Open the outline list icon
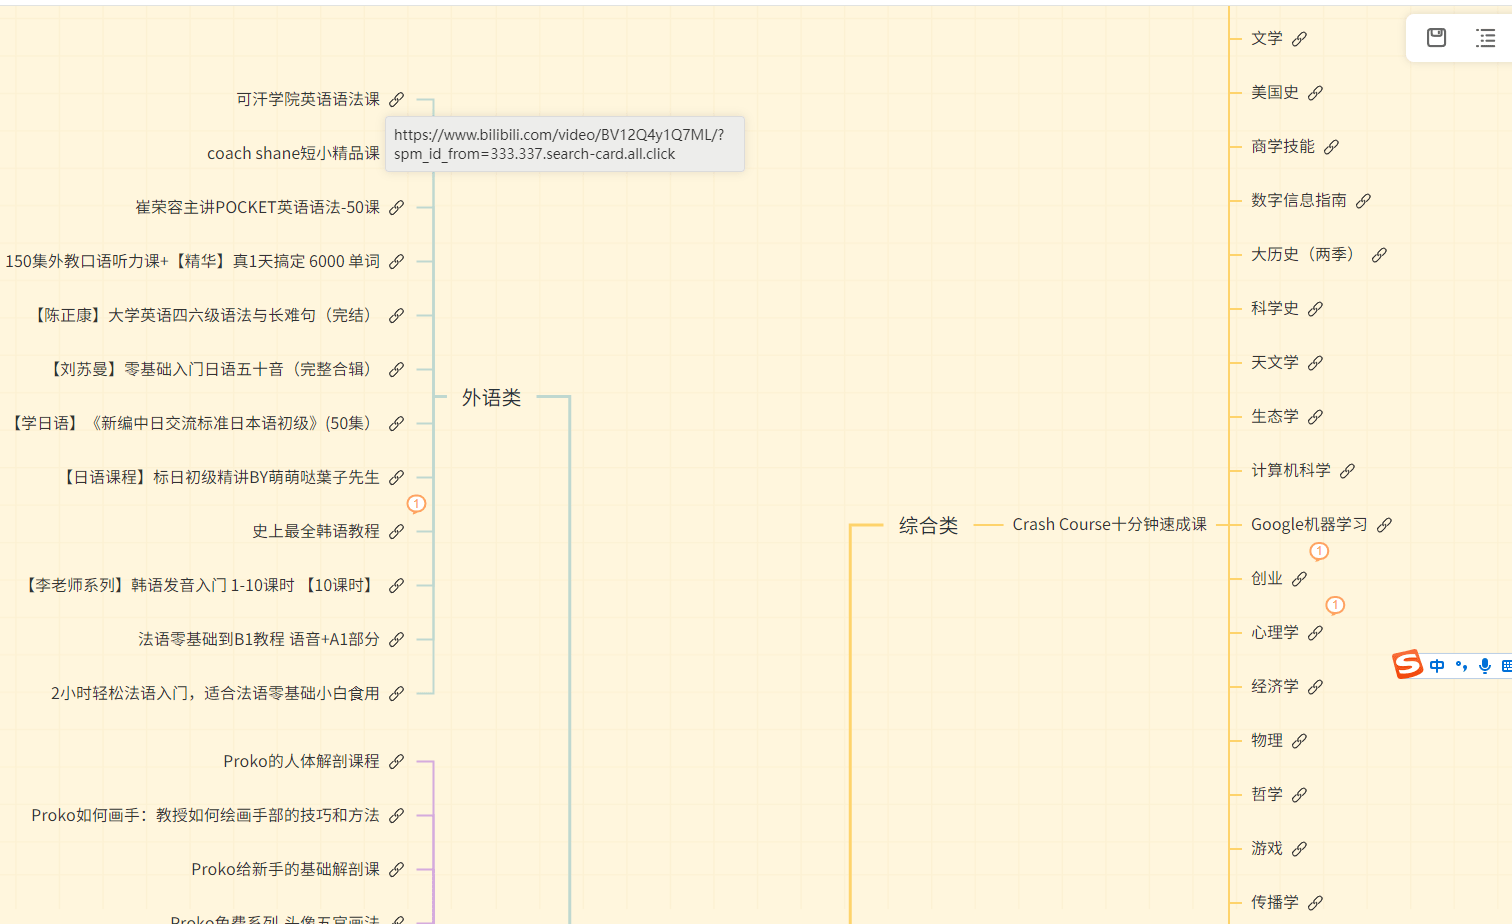 [1486, 38]
